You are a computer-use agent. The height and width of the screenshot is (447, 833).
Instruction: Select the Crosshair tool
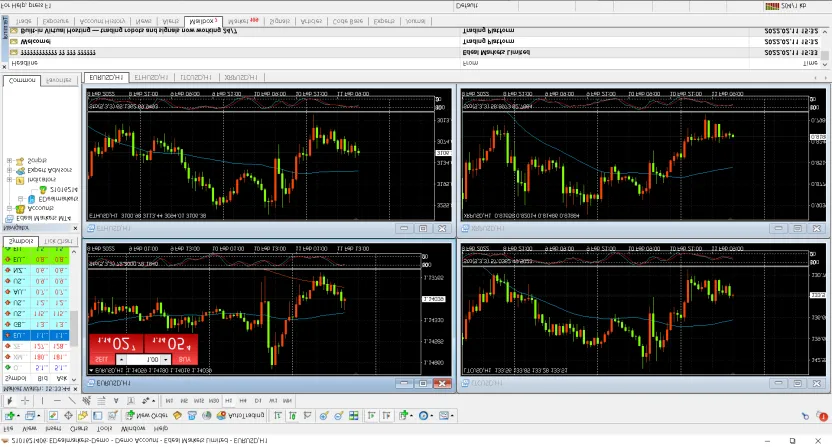point(25,401)
